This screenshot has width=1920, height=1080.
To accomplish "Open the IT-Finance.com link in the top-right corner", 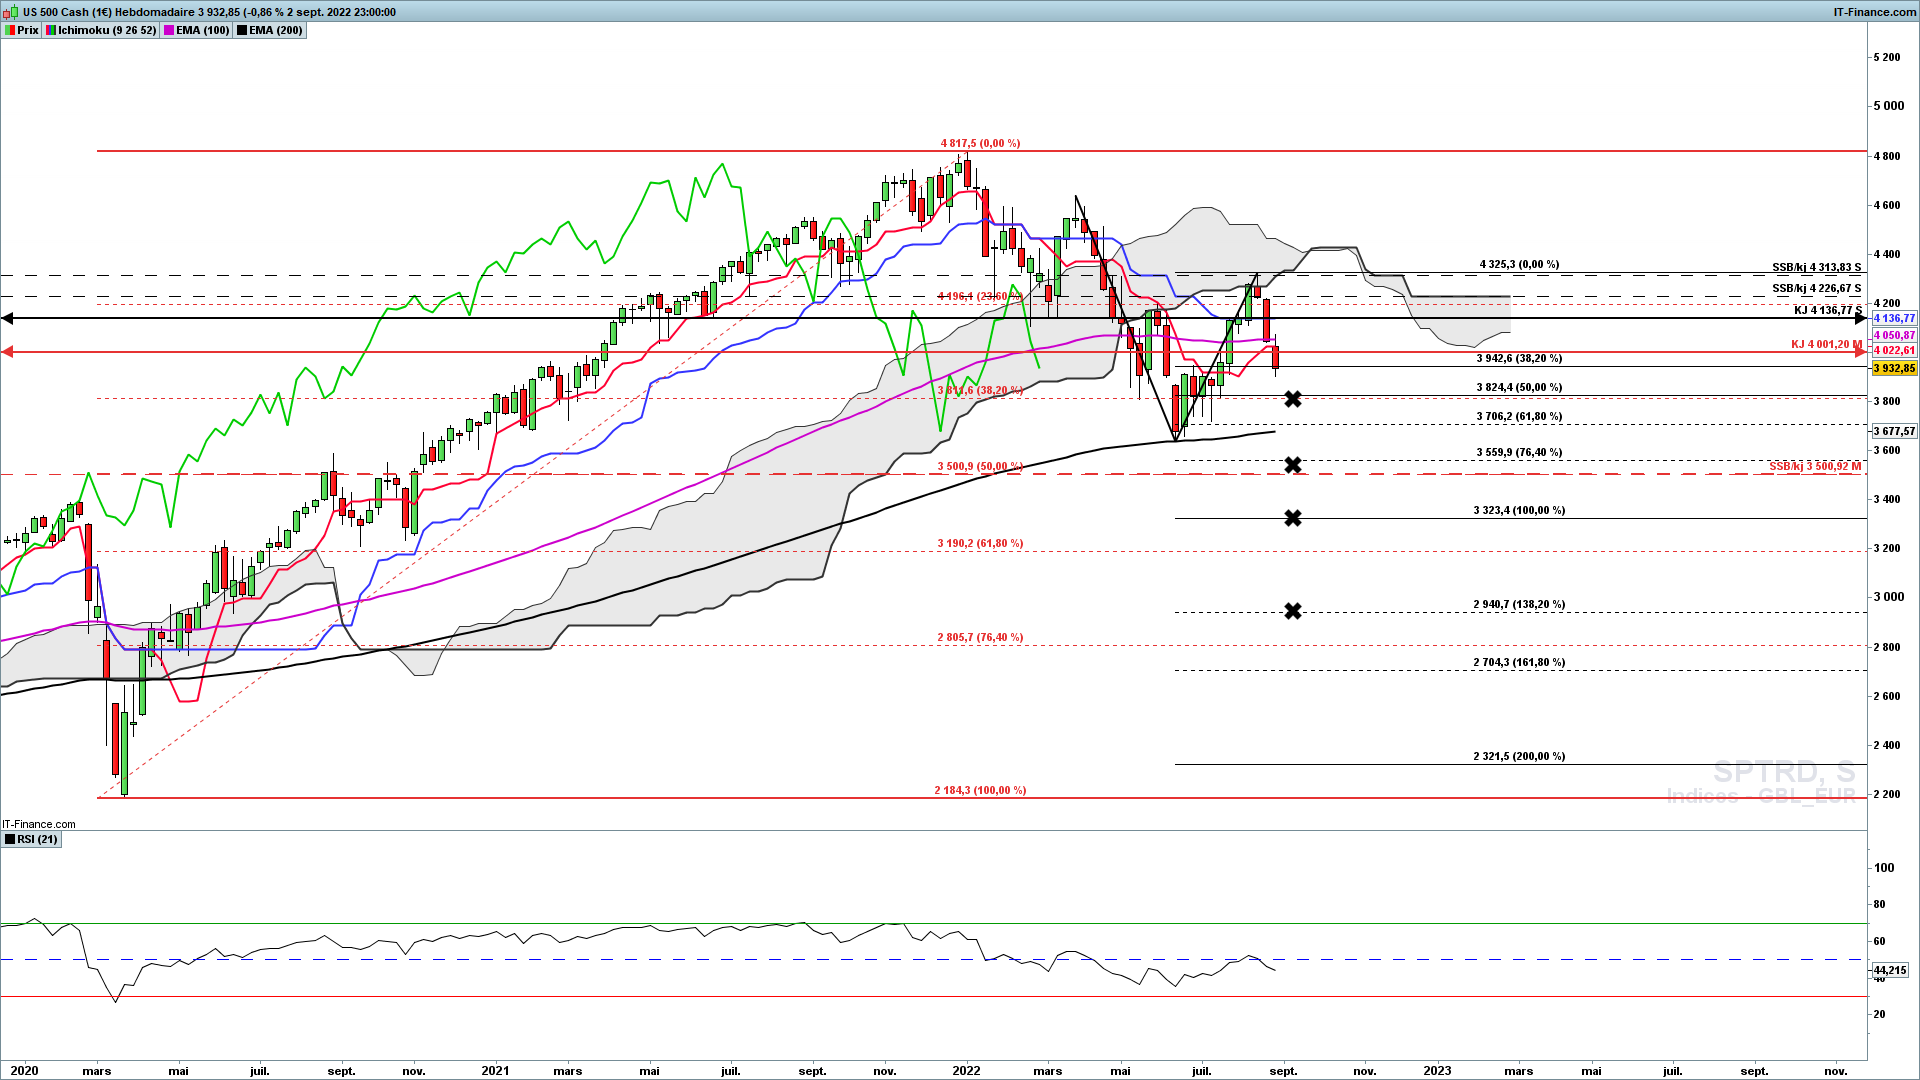I will [x=1875, y=12].
